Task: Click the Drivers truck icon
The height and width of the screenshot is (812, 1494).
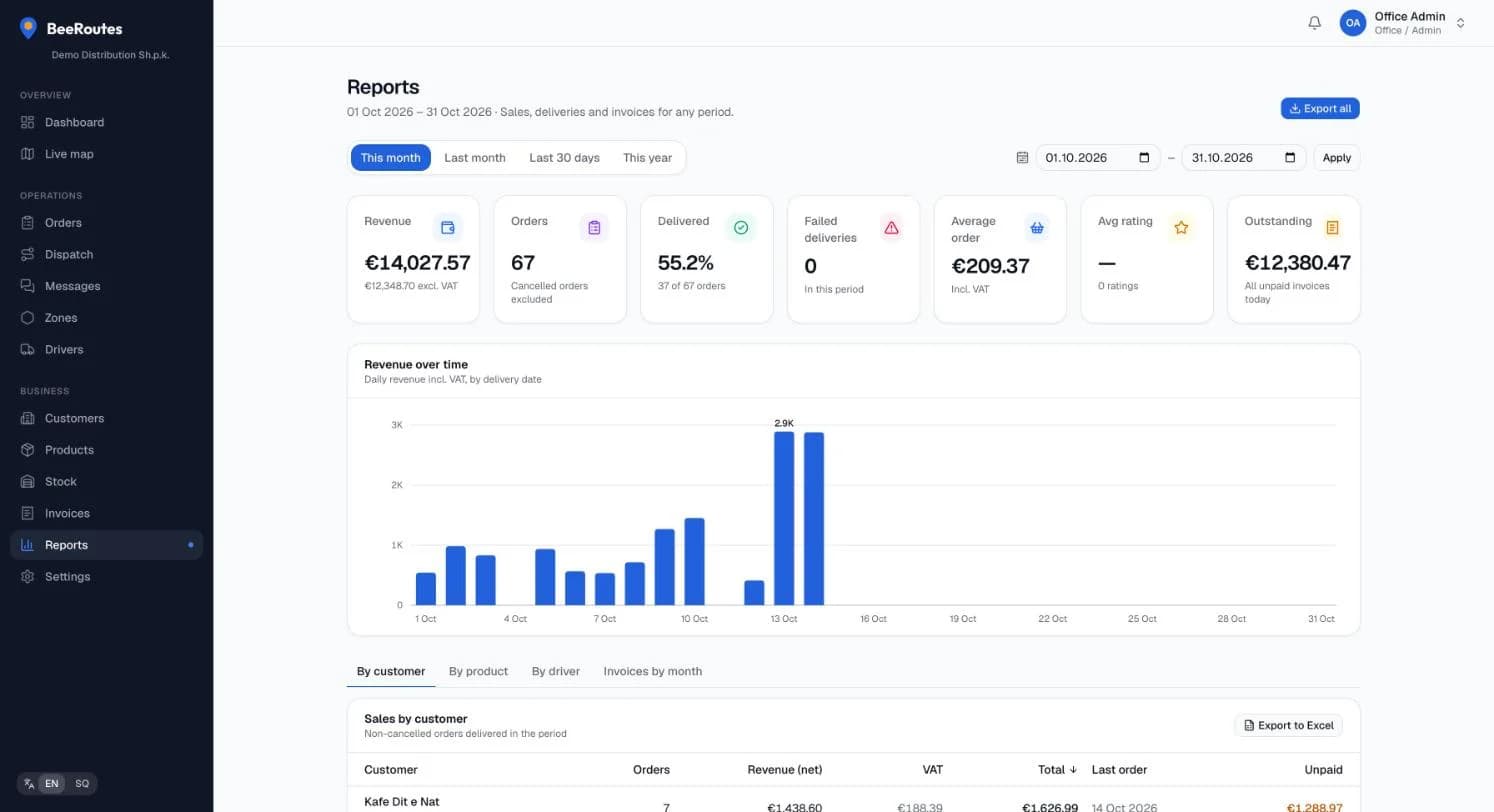Action: pyautogui.click(x=28, y=349)
